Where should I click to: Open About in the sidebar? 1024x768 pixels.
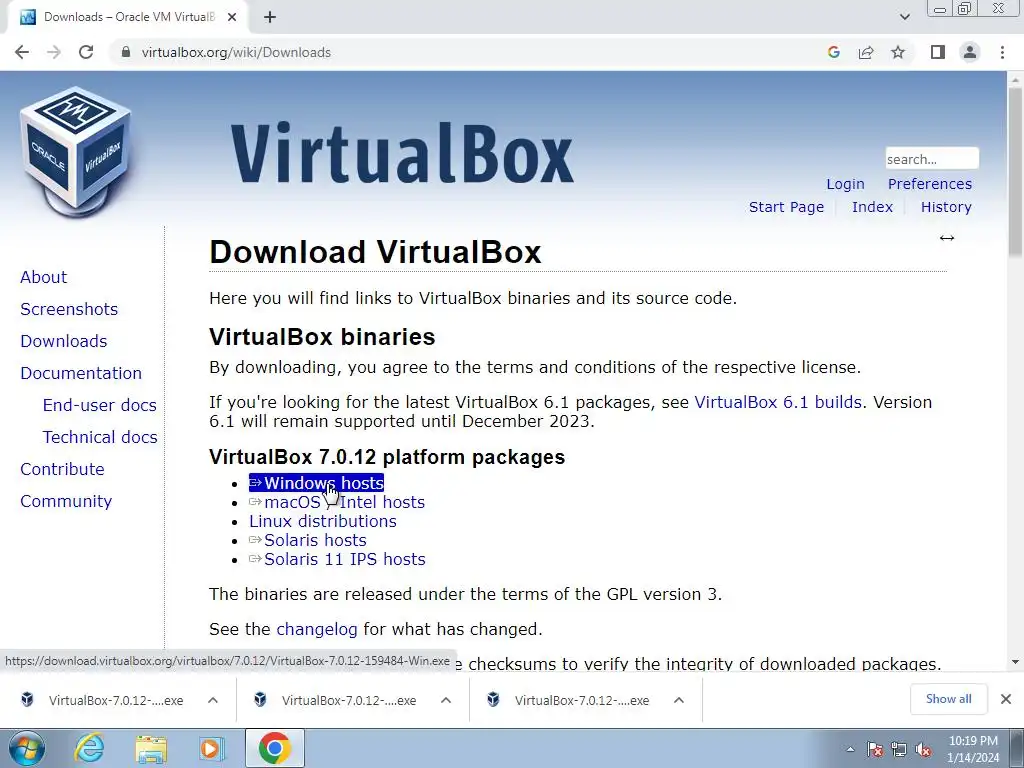tap(44, 277)
